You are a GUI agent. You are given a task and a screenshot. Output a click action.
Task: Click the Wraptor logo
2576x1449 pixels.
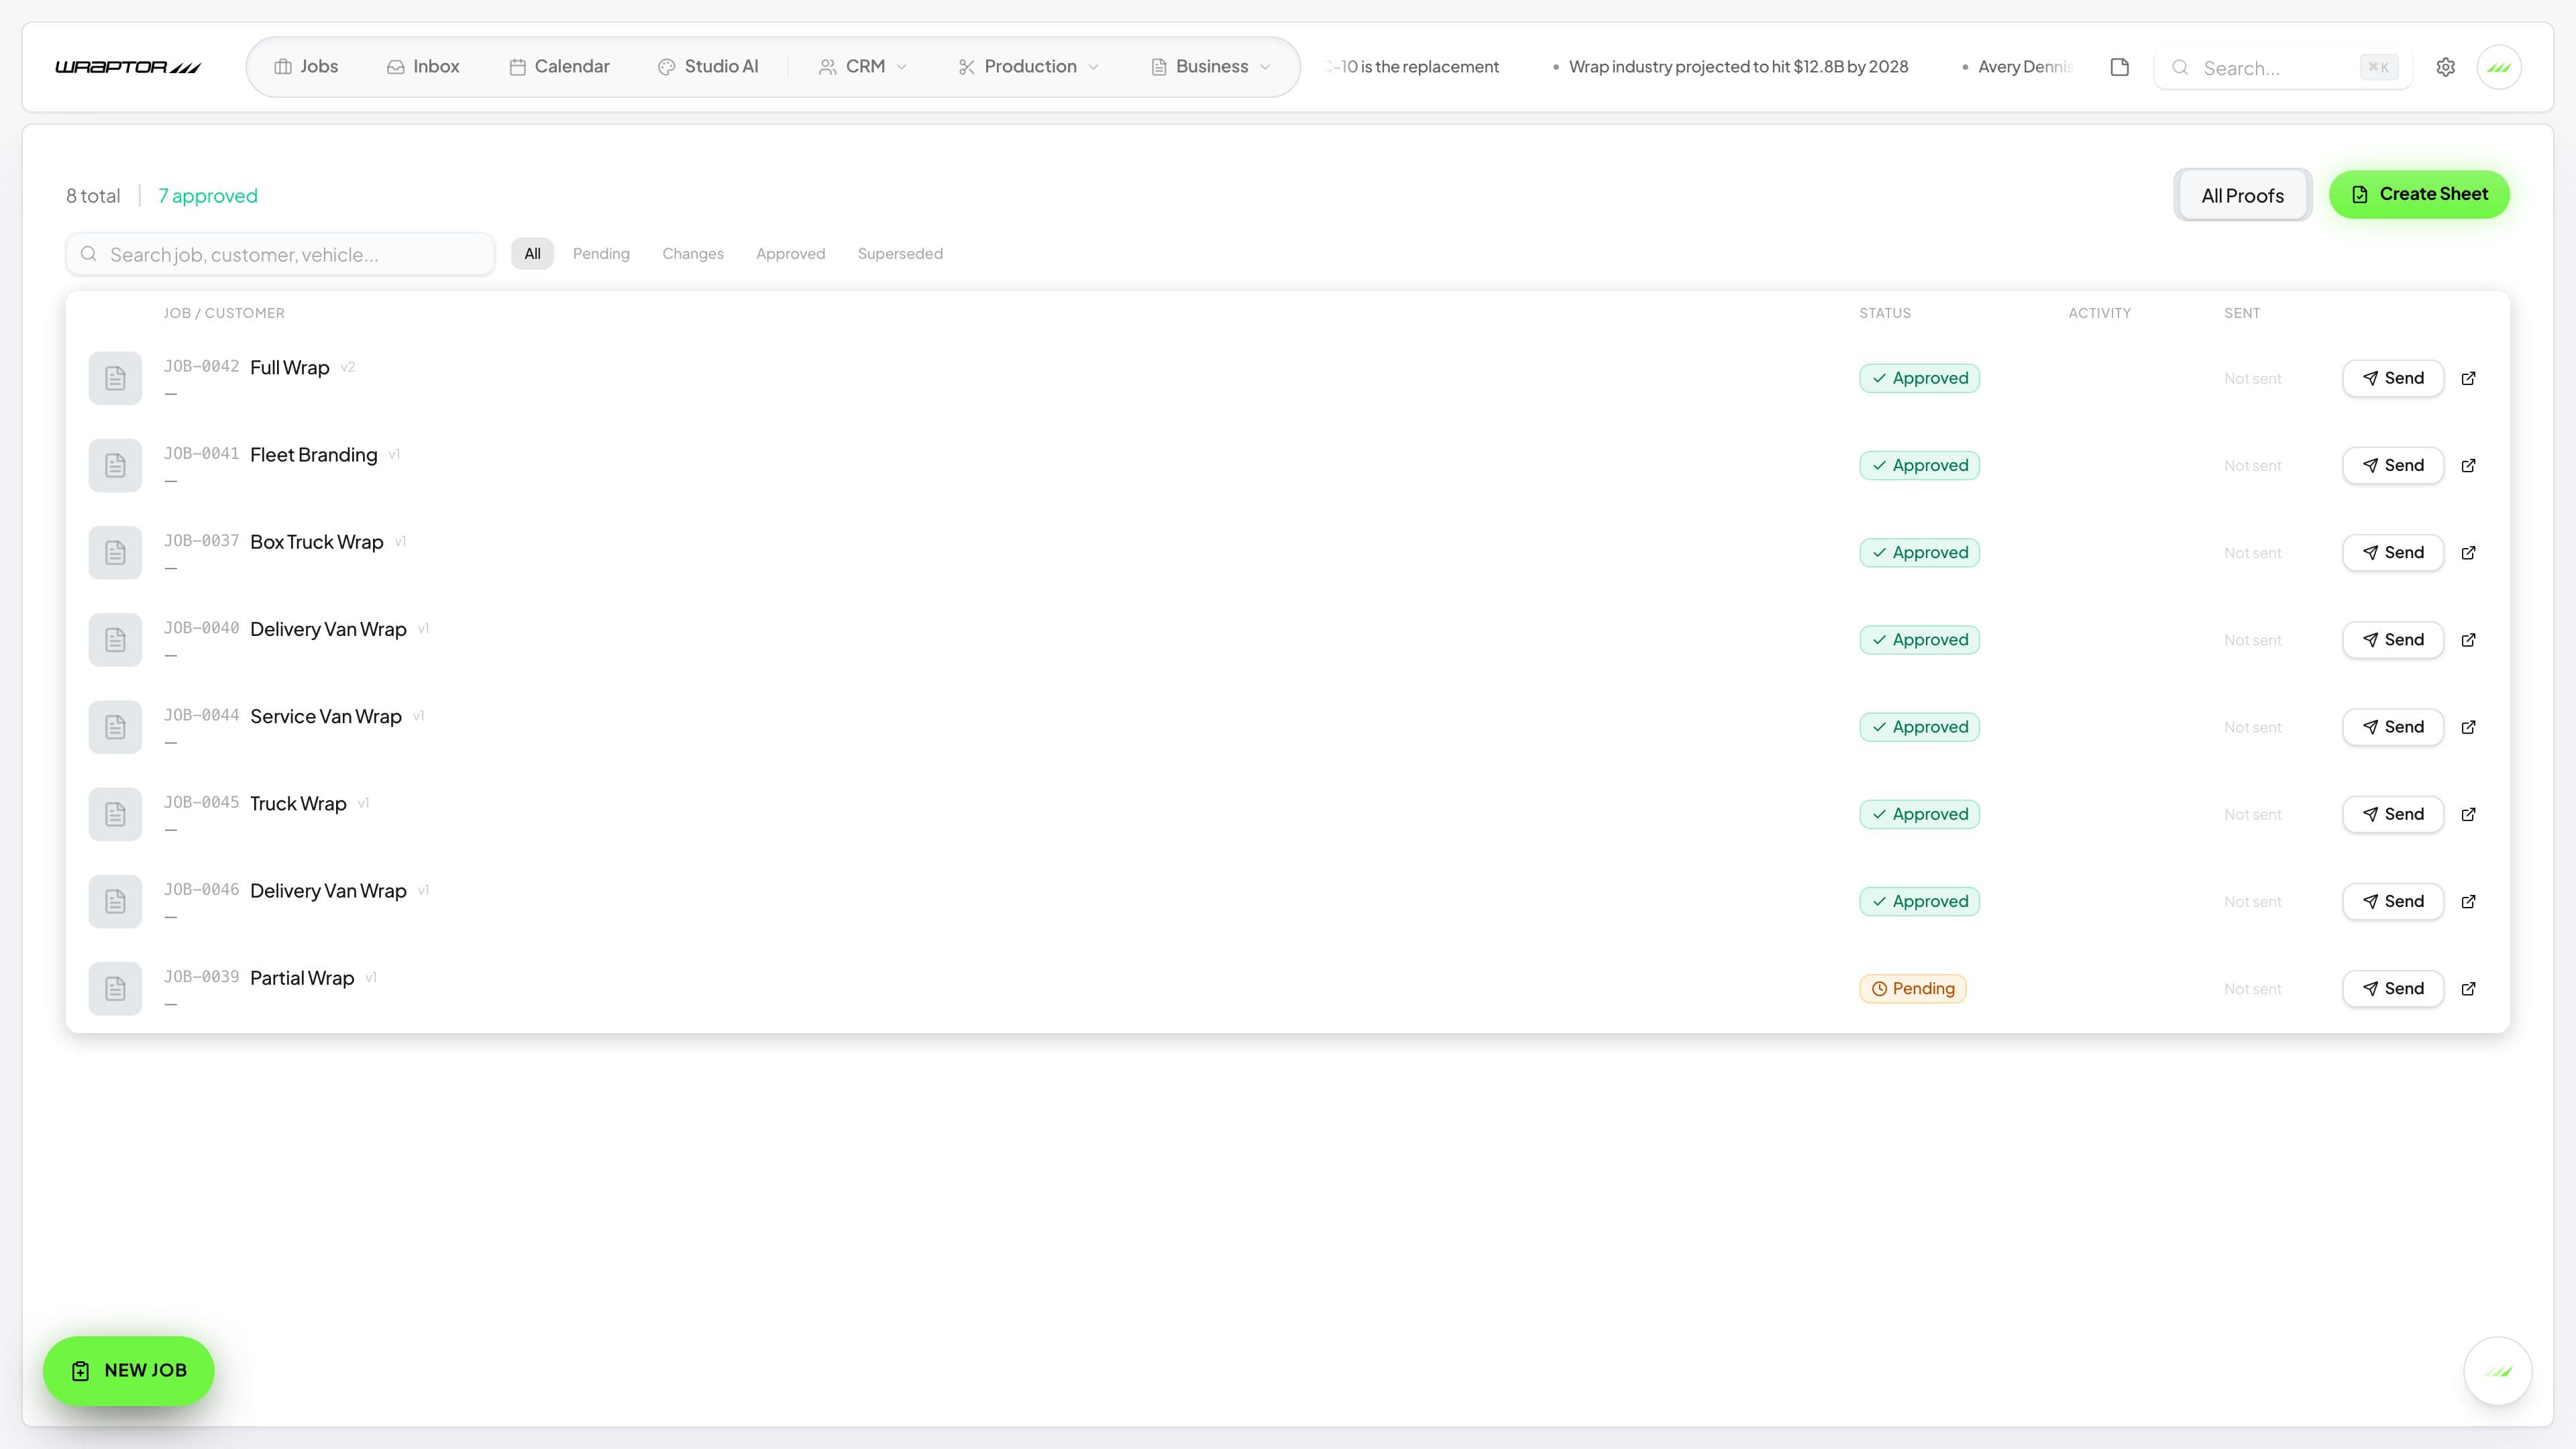tap(128, 67)
